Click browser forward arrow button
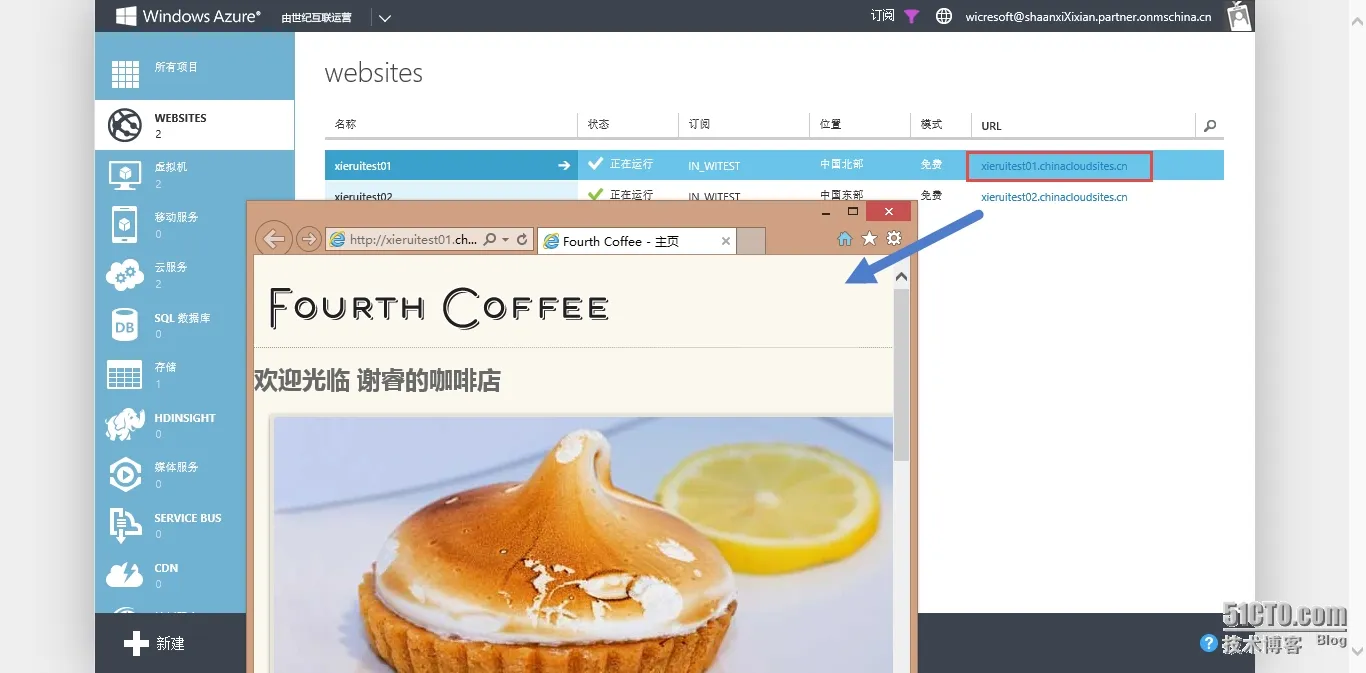The height and width of the screenshot is (673, 1366). tap(309, 240)
